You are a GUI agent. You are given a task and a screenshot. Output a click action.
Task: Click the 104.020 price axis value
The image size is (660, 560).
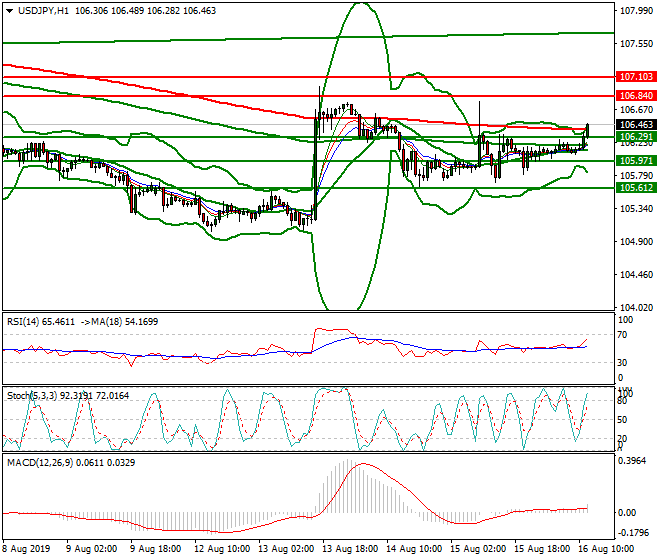coord(636,308)
